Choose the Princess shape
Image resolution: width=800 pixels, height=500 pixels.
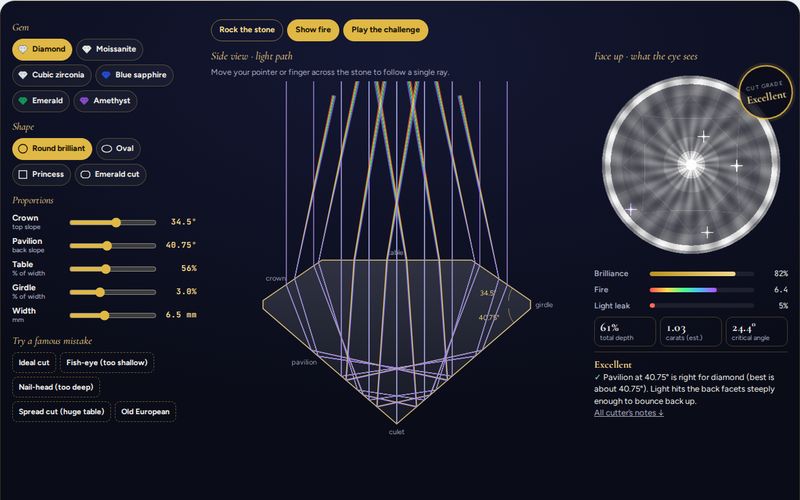click(41, 174)
